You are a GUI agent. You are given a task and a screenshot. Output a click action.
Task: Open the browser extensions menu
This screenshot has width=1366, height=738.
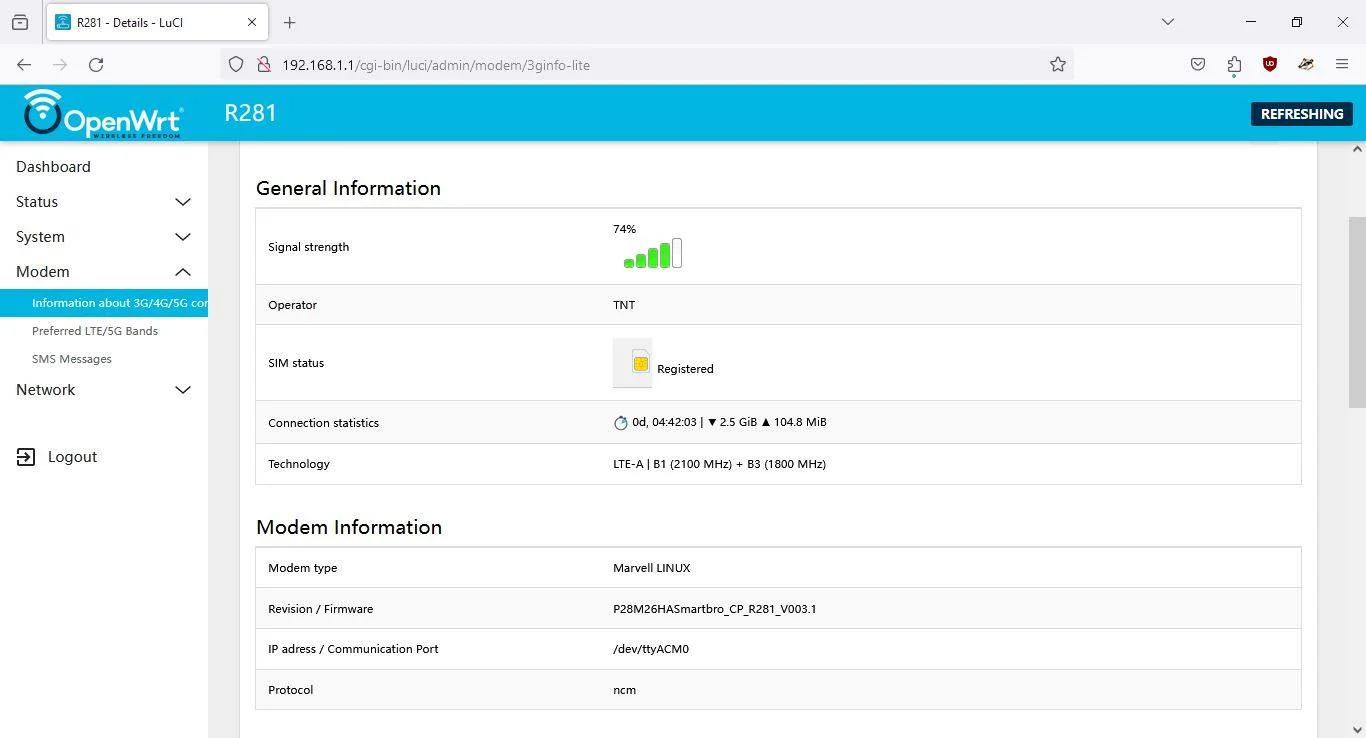point(1234,64)
